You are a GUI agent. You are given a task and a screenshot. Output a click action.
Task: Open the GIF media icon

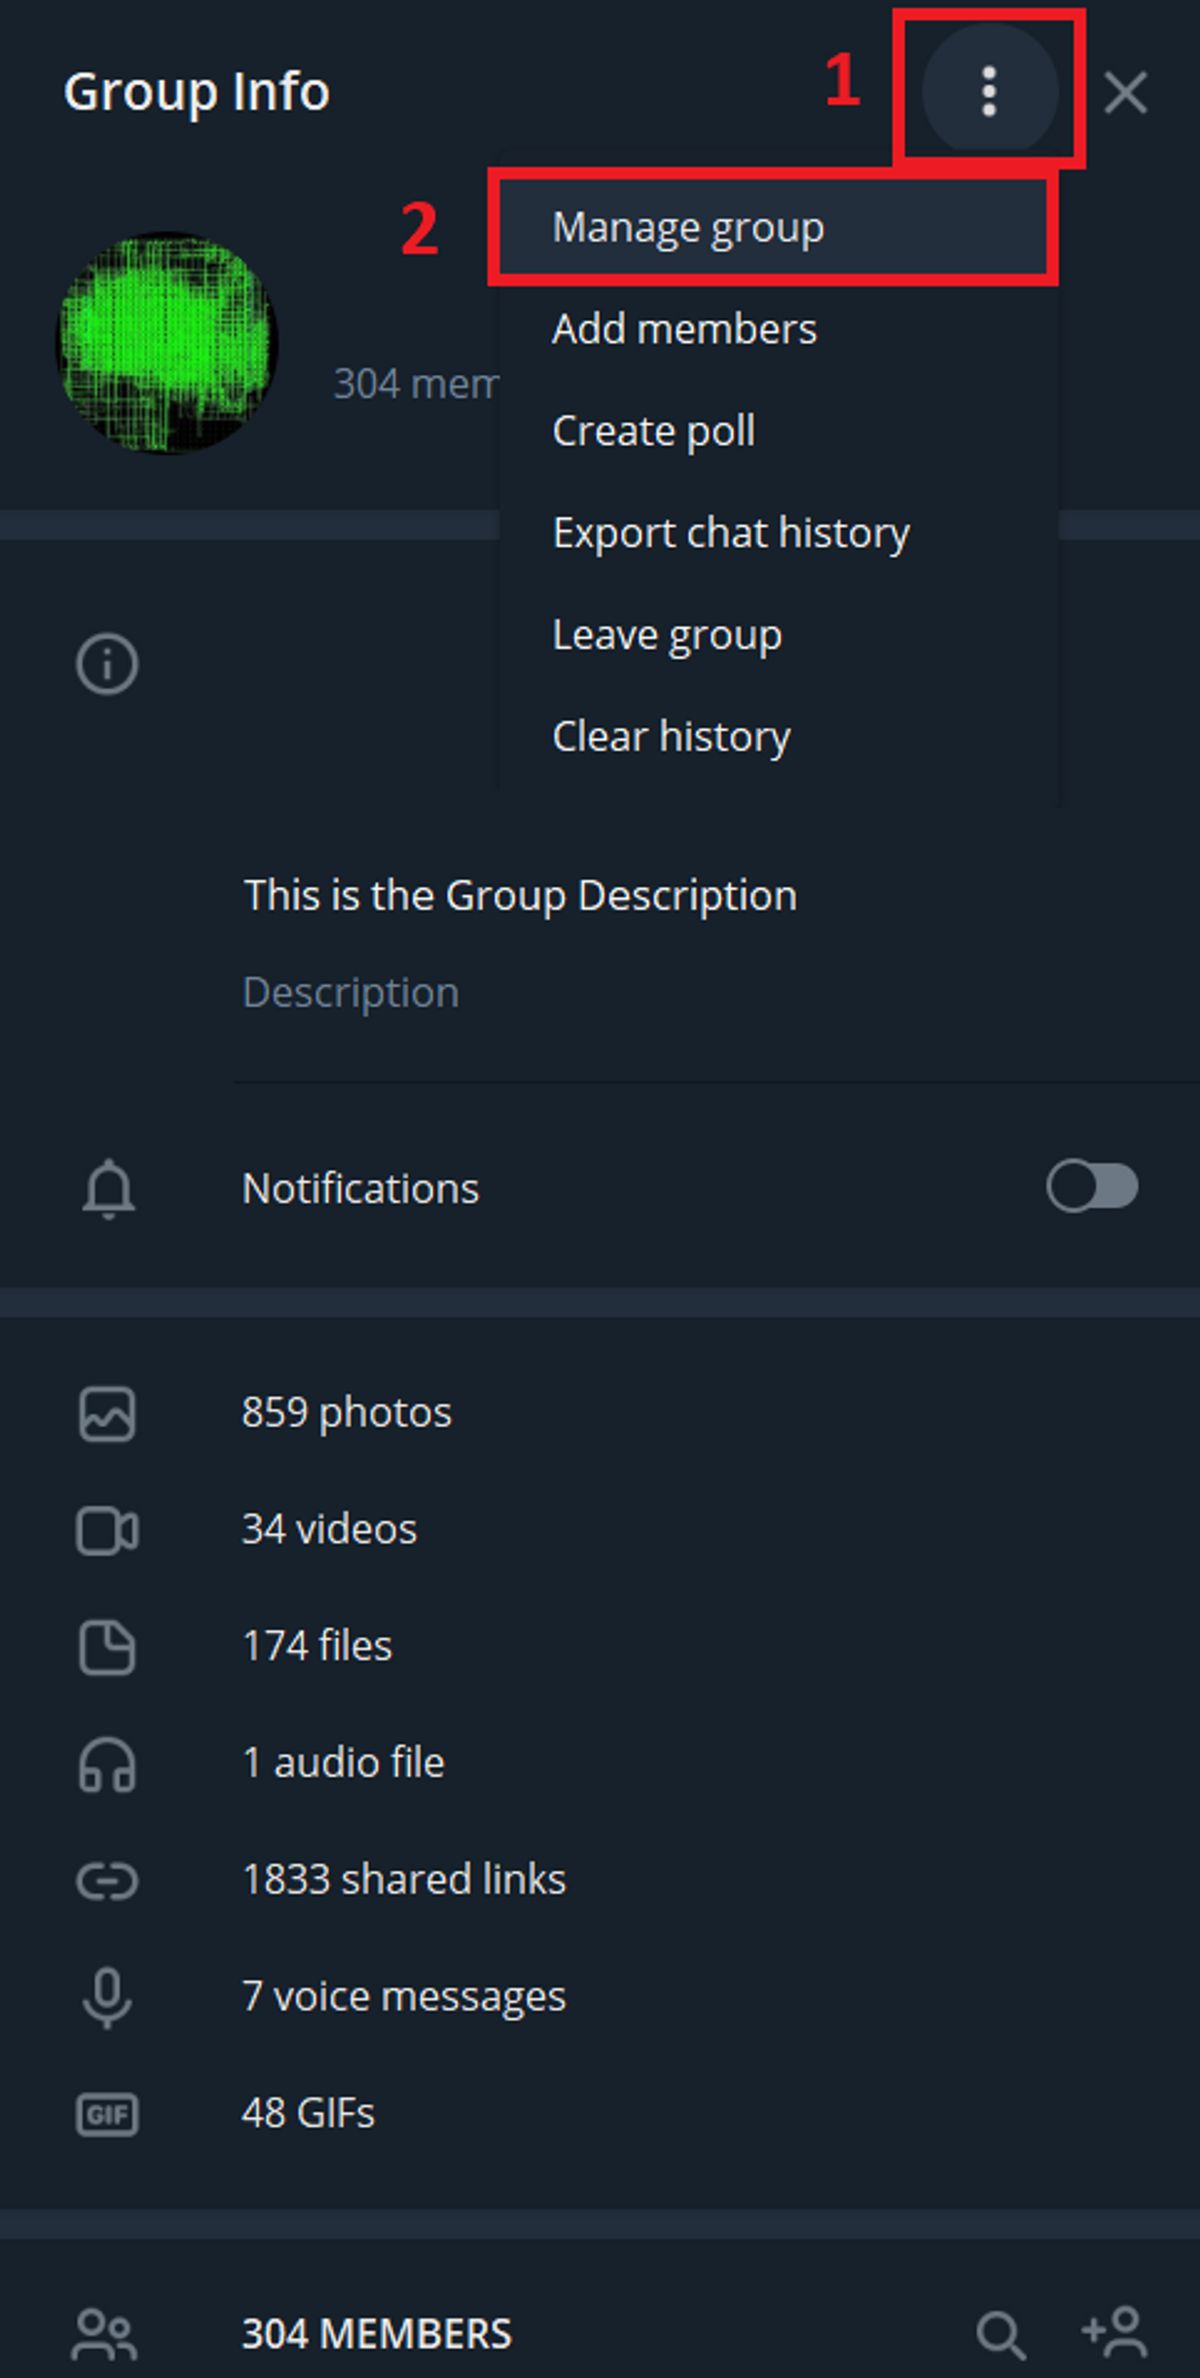tap(107, 2112)
